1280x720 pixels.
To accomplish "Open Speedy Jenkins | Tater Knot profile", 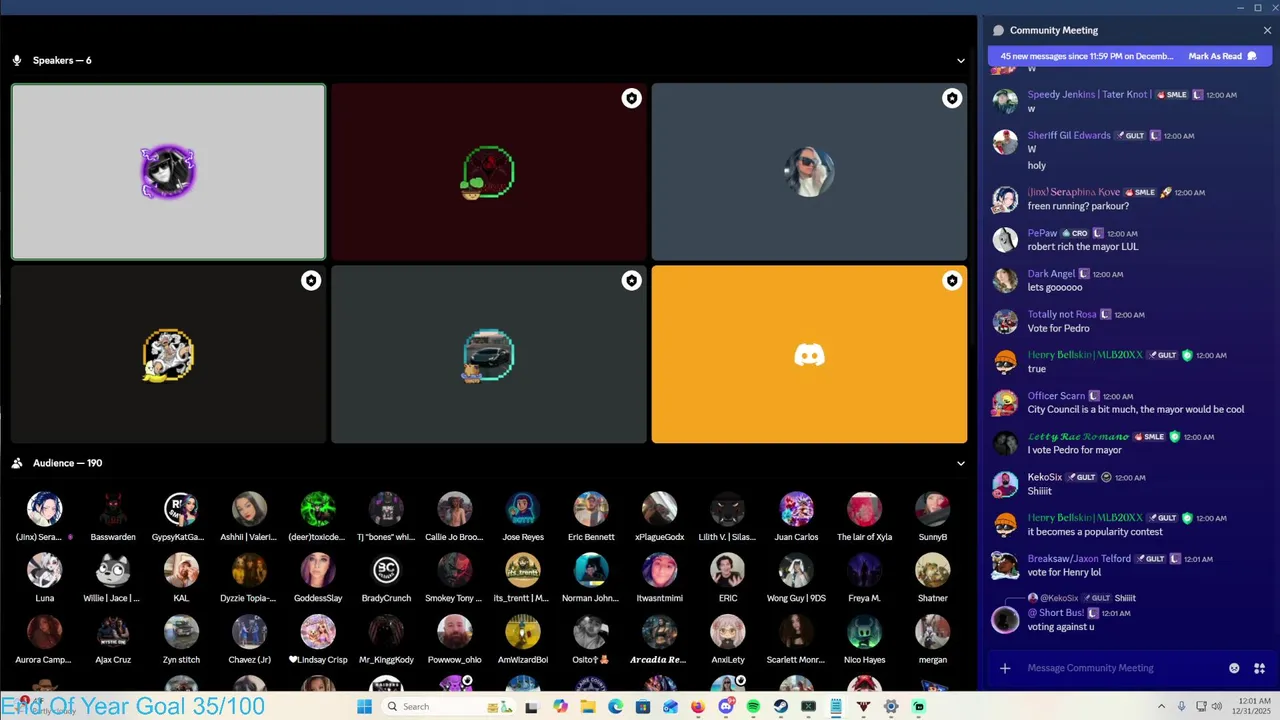I will click(x=1089, y=94).
